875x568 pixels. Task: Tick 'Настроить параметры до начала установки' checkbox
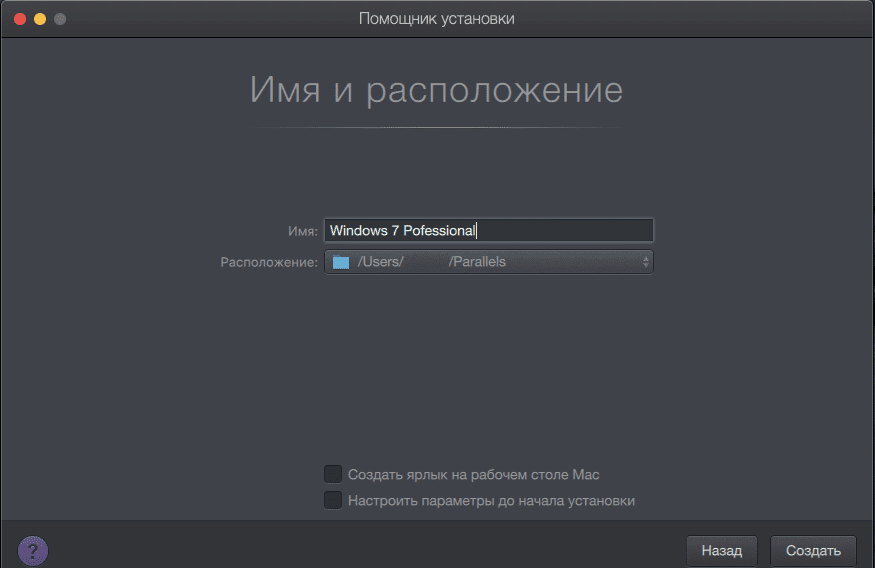(333, 500)
